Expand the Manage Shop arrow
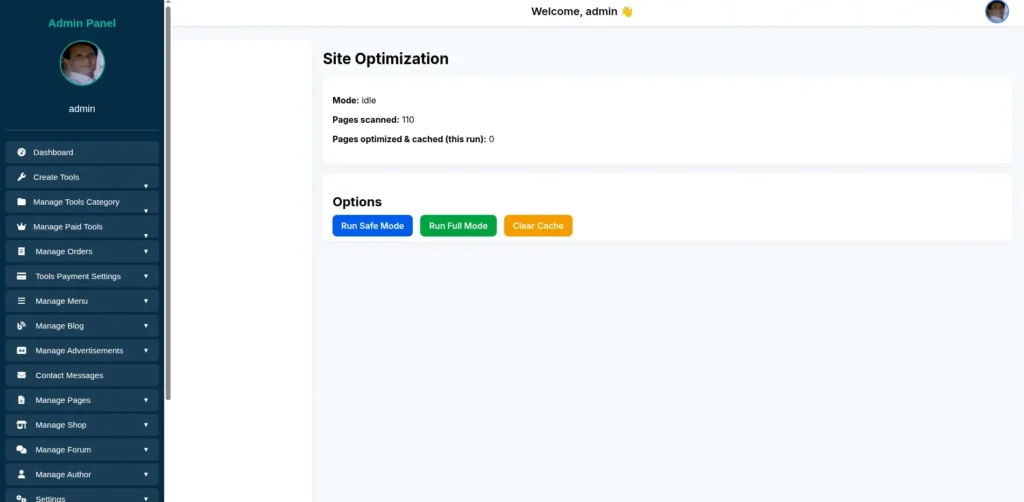 coord(146,425)
